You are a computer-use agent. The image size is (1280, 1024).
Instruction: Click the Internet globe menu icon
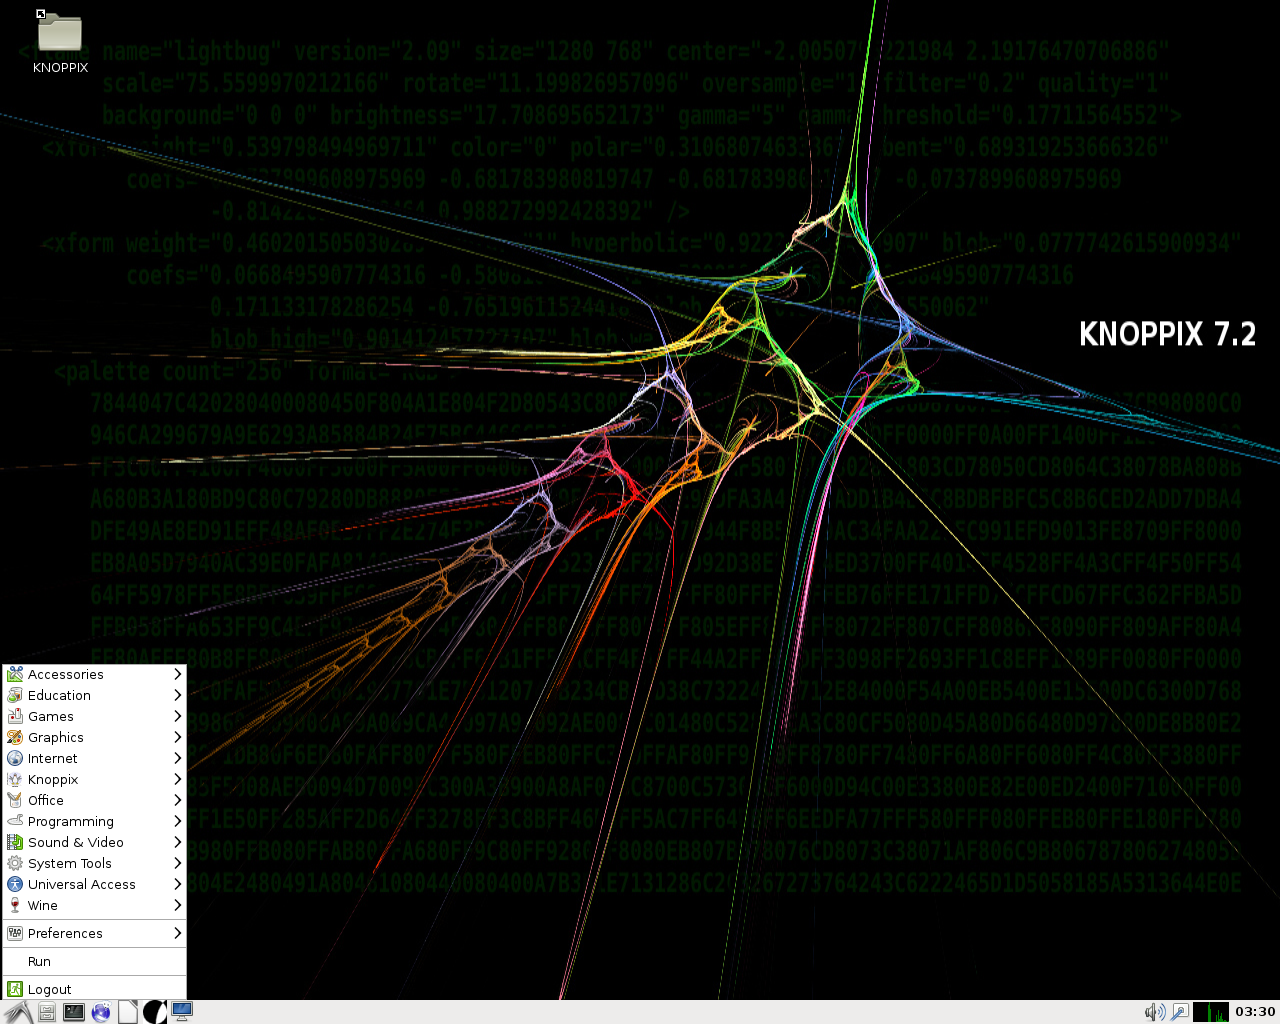[15, 758]
